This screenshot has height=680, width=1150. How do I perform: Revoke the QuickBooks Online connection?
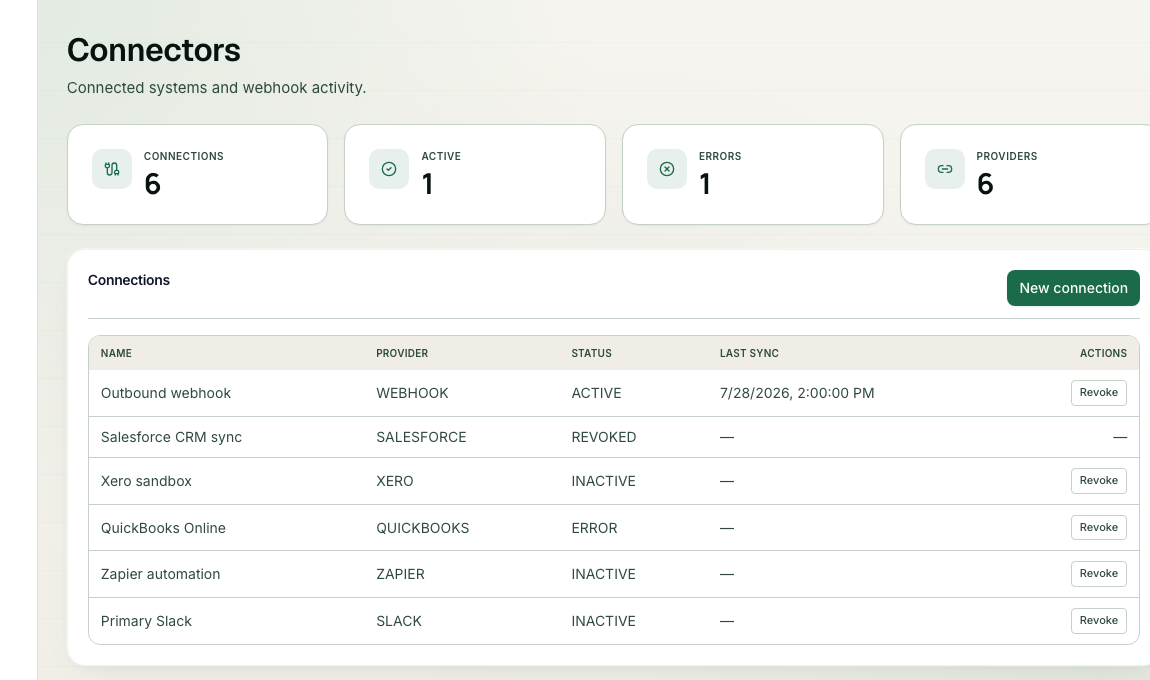coord(1099,527)
